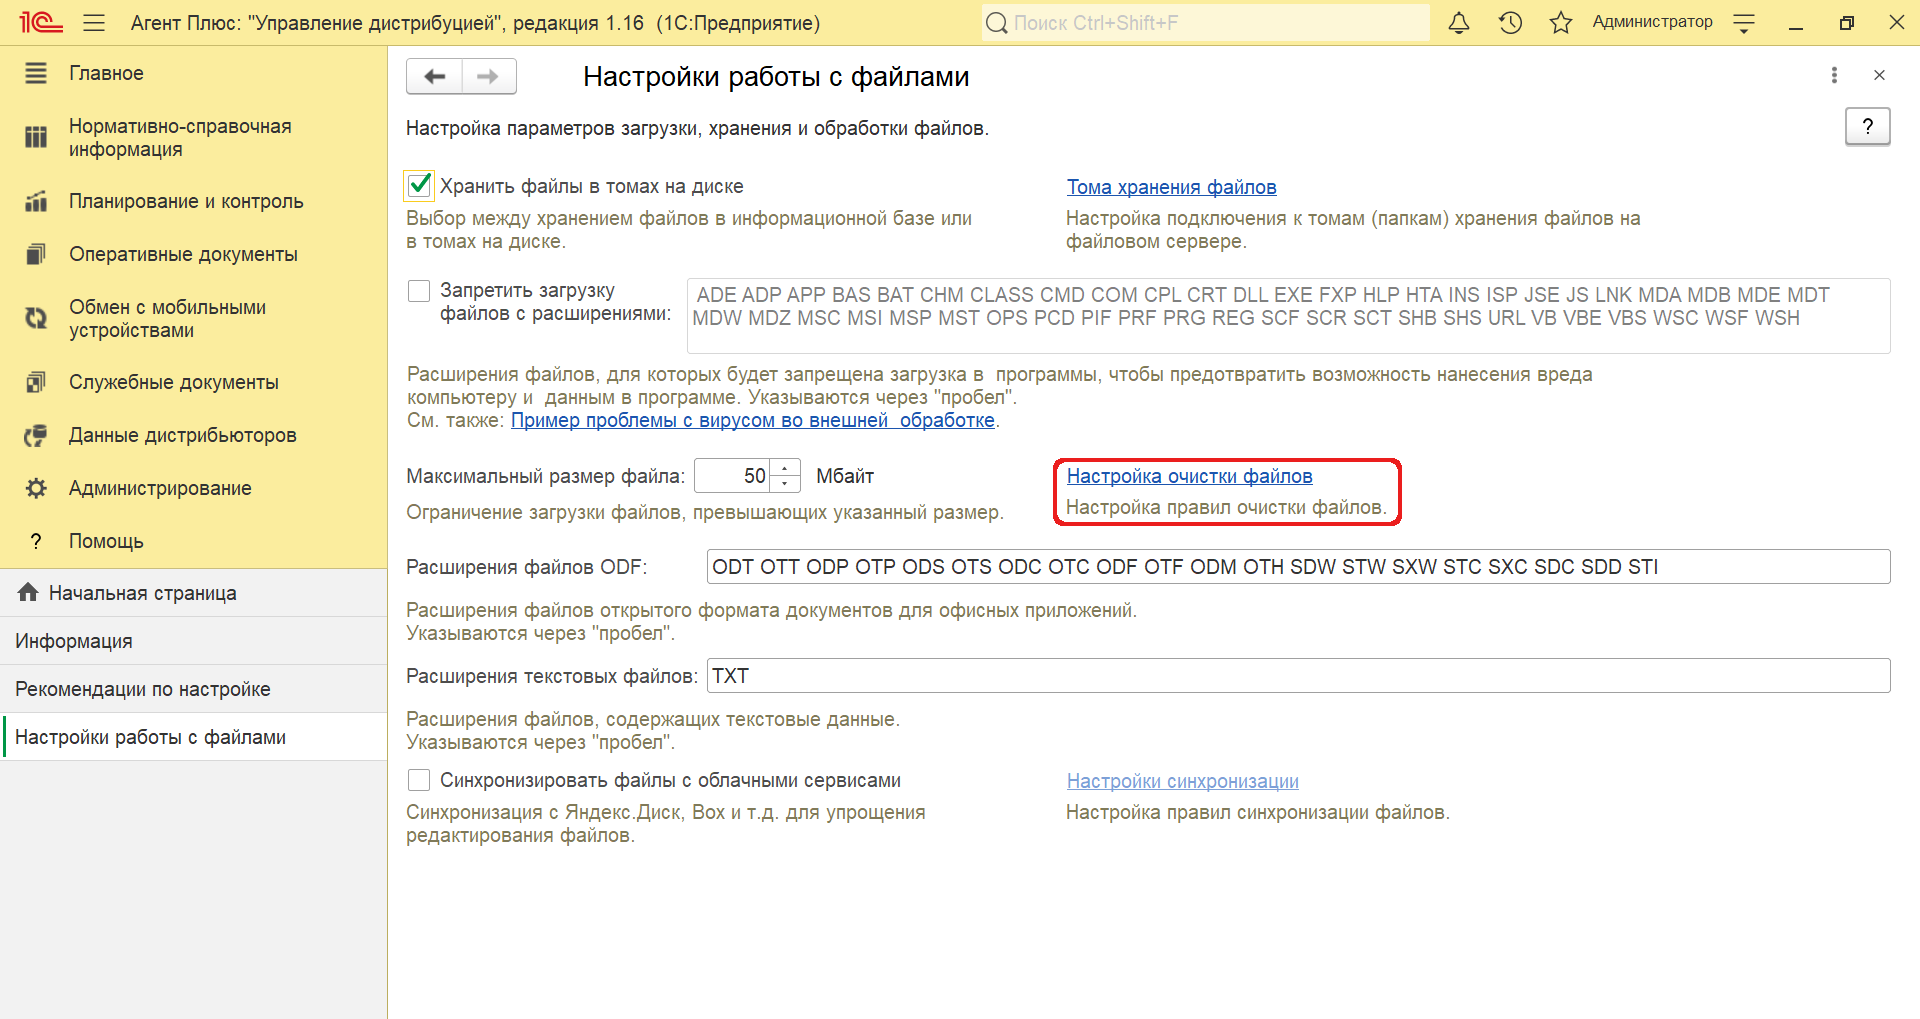Open the hamburger functions menu in title bar

pyautogui.click(x=94, y=22)
